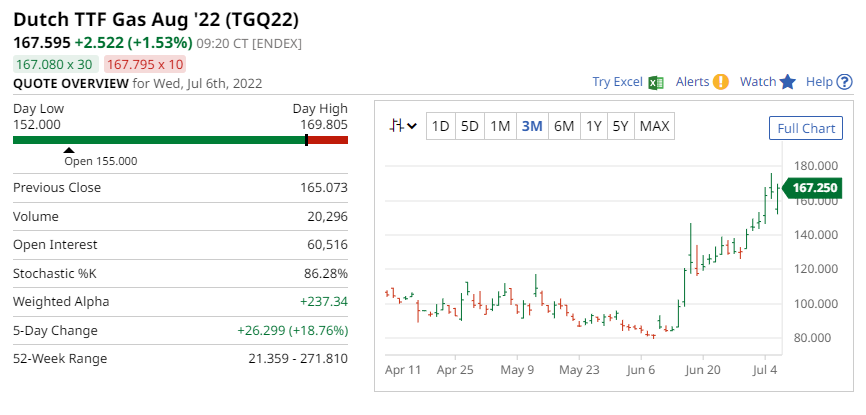Click the 09:20 CT [ENDEX] timestamp
This screenshot has height=415, width=866.
[249, 44]
